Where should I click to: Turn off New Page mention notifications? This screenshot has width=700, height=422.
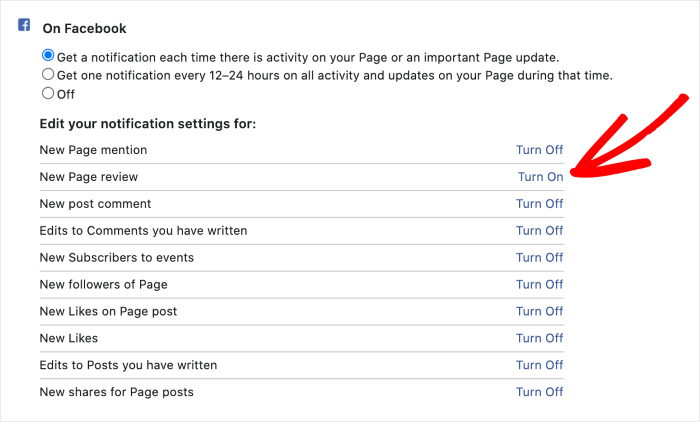click(x=539, y=150)
